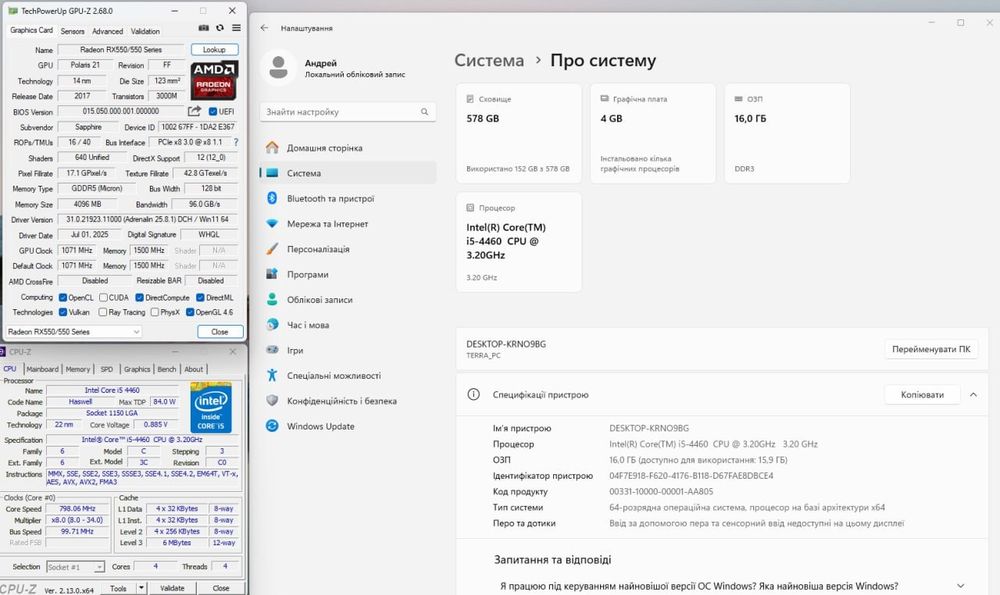Image resolution: width=1000 pixels, height=595 pixels.
Task: Click GPU-Z refresh icon
Action: (x=220, y=28)
